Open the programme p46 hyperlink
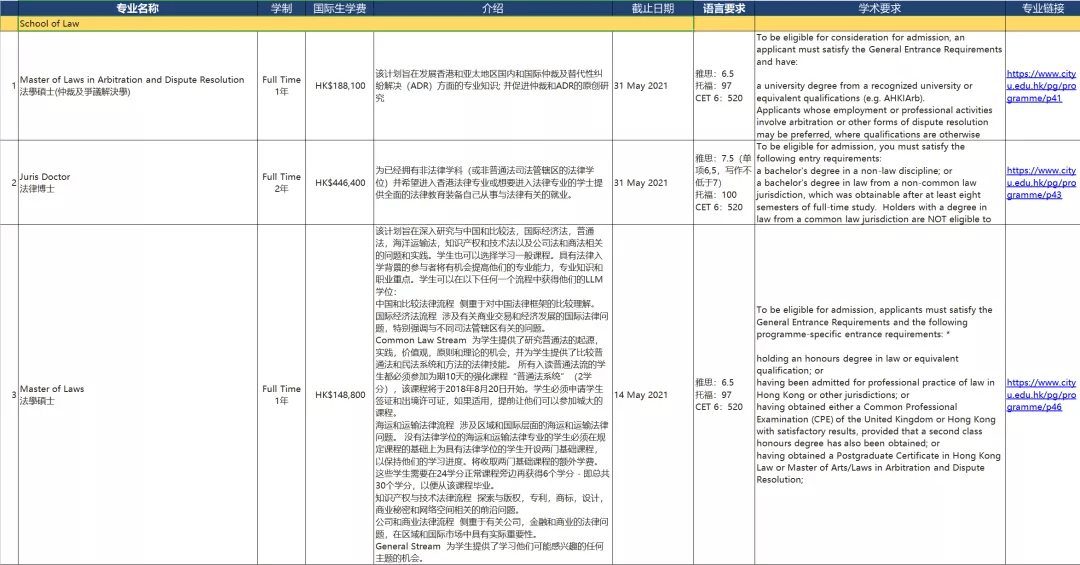The height and width of the screenshot is (565, 1080). click(x=1041, y=395)
